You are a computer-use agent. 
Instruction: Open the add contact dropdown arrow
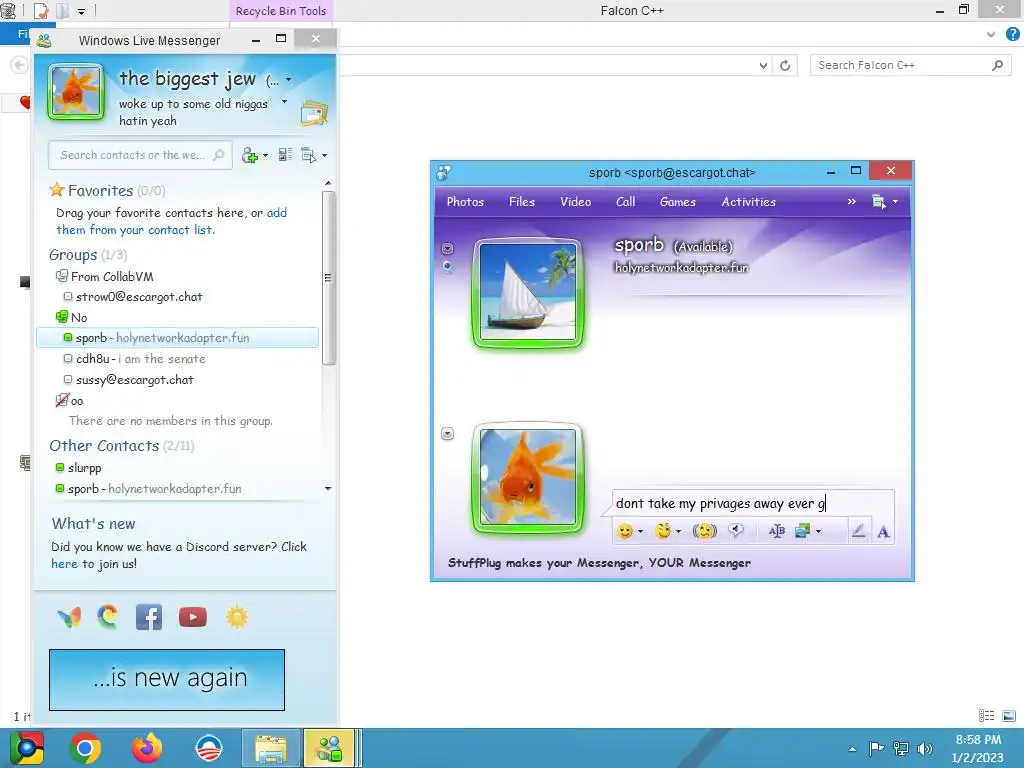(265, 155)
